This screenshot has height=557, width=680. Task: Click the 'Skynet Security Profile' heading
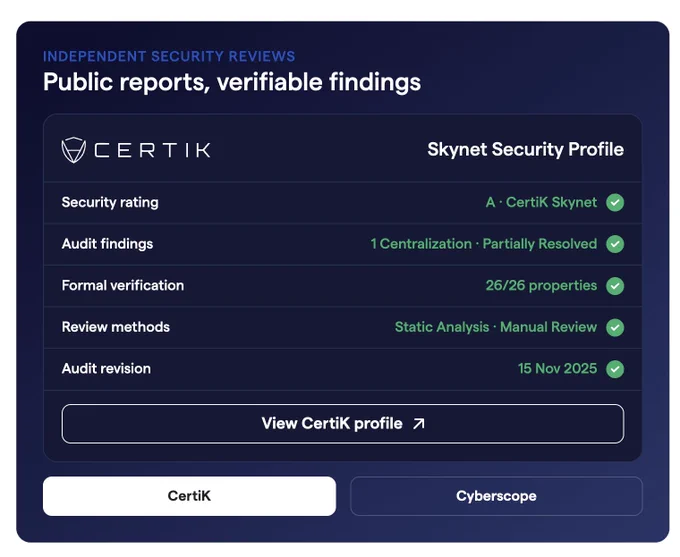coord(525,150)
